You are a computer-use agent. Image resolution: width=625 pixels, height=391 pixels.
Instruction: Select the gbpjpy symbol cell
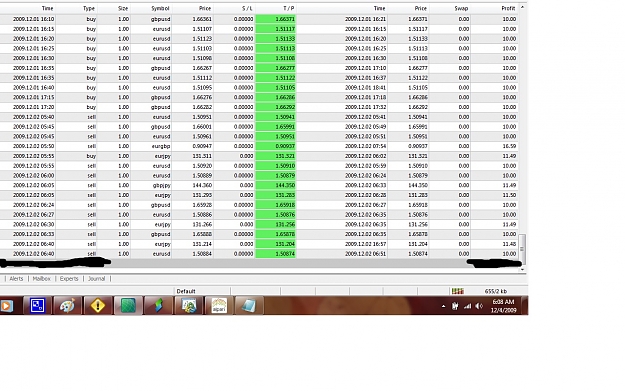coord(161,185)
